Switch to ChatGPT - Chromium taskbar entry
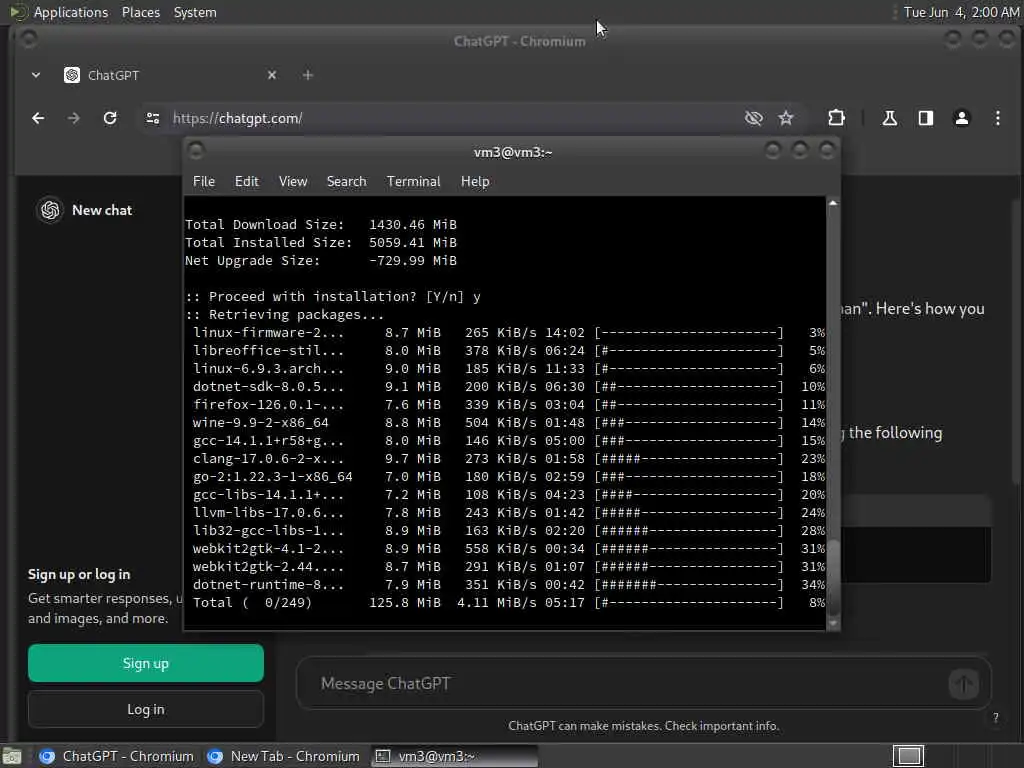The width and height of the screenshot is (1024, 768). pyautogui.click(x=116, y=756)
